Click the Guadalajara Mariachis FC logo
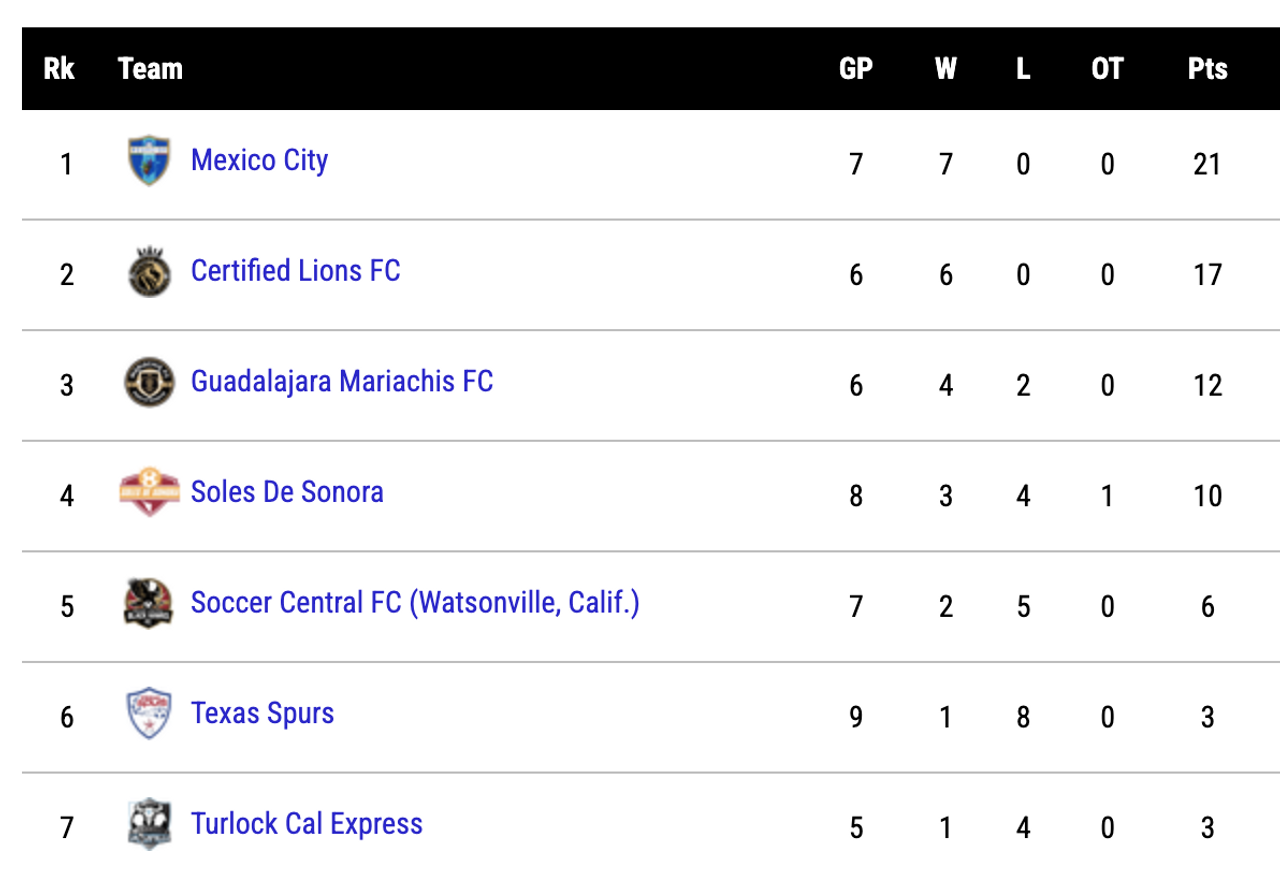The height and width of the screenshot is (889, 1280). click(x=149, y=382)
